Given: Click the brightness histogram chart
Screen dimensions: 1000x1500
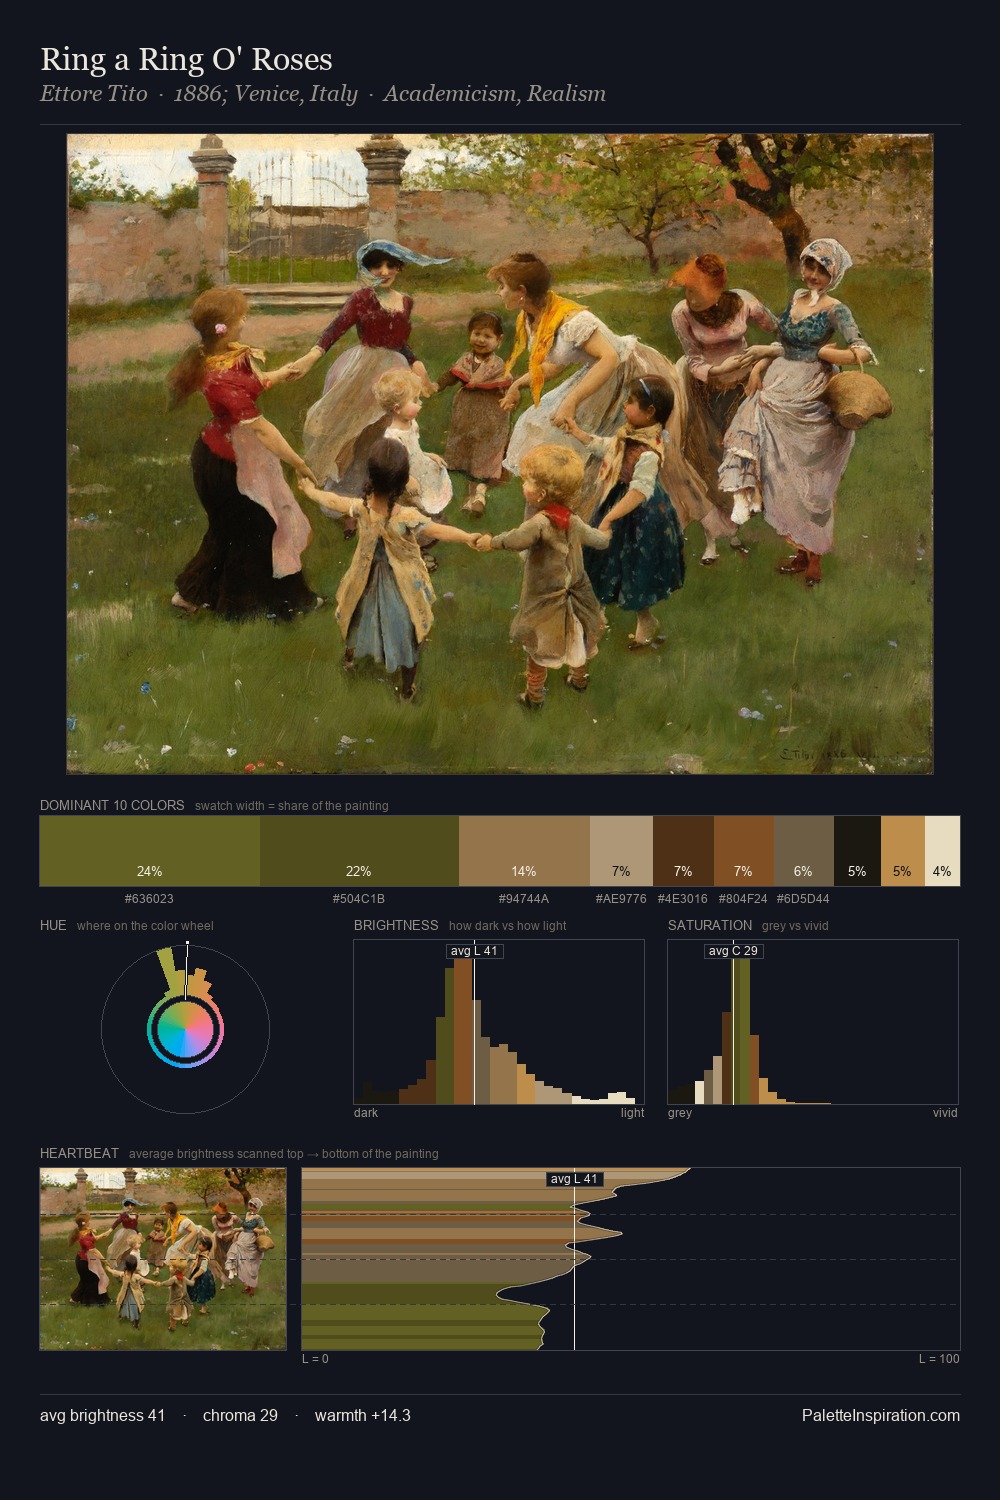Looking at the screenshot, I should tap(499, 1022).
